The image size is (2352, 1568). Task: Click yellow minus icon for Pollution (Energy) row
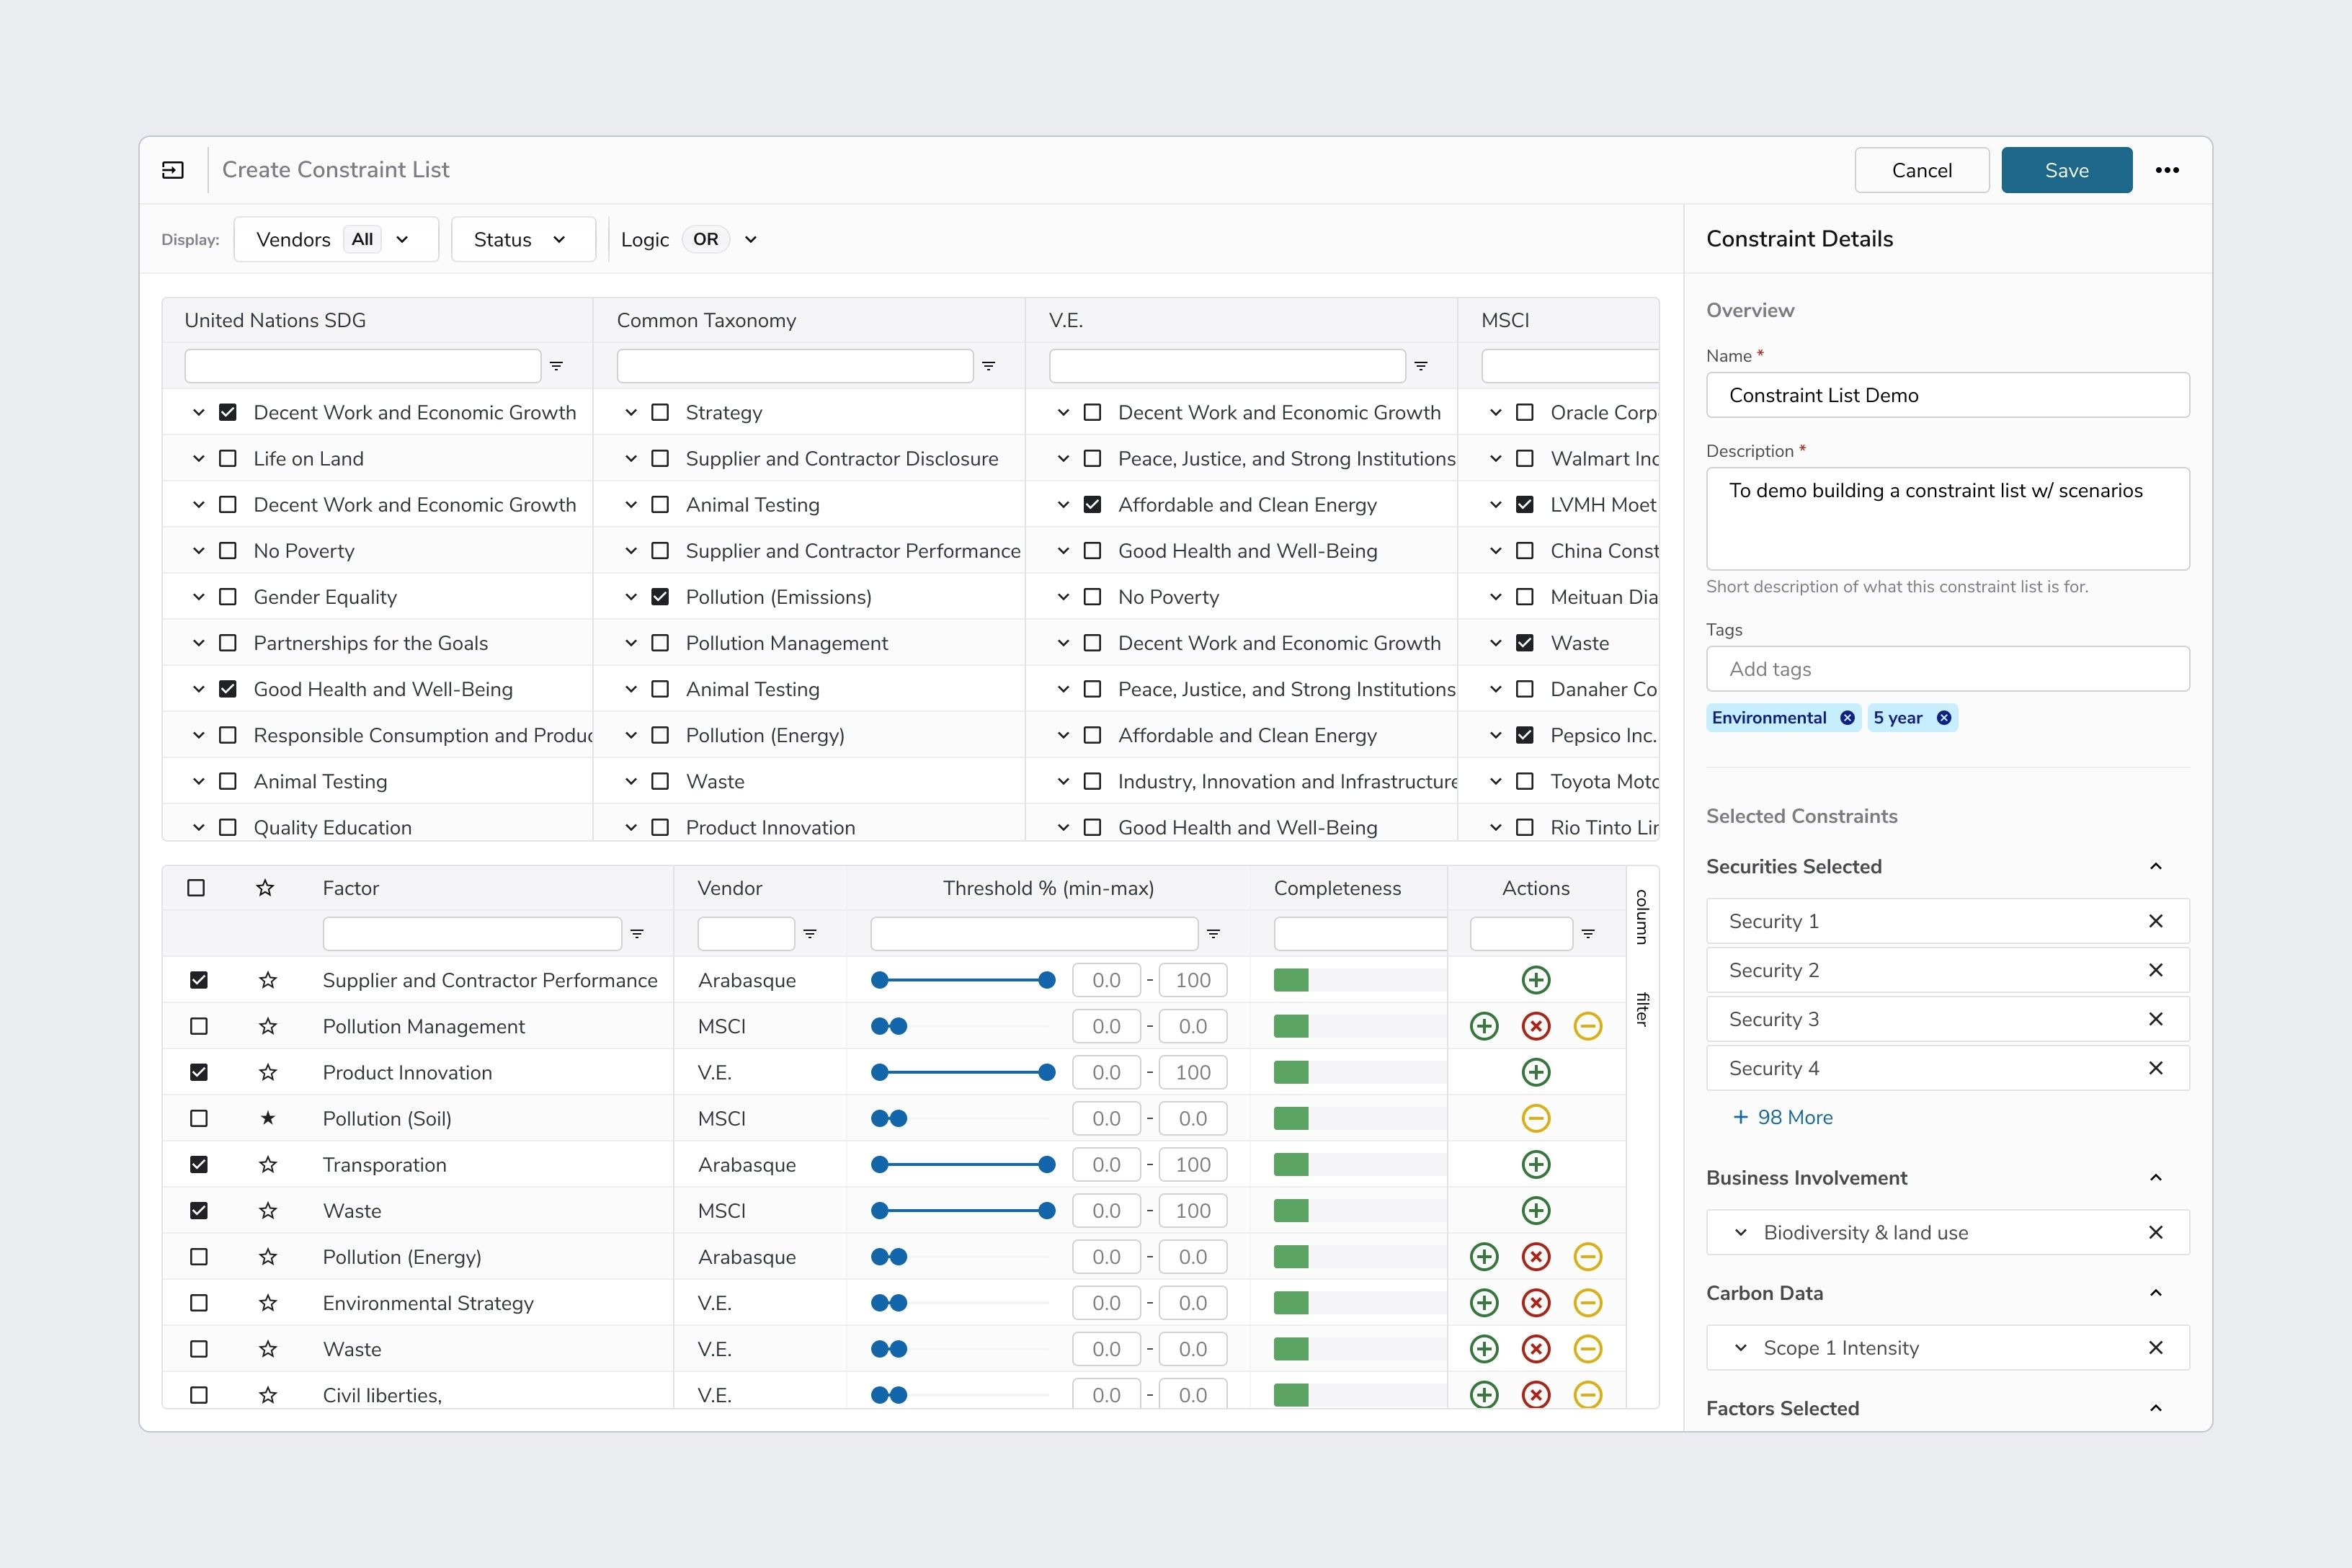click(1588, 1257)
